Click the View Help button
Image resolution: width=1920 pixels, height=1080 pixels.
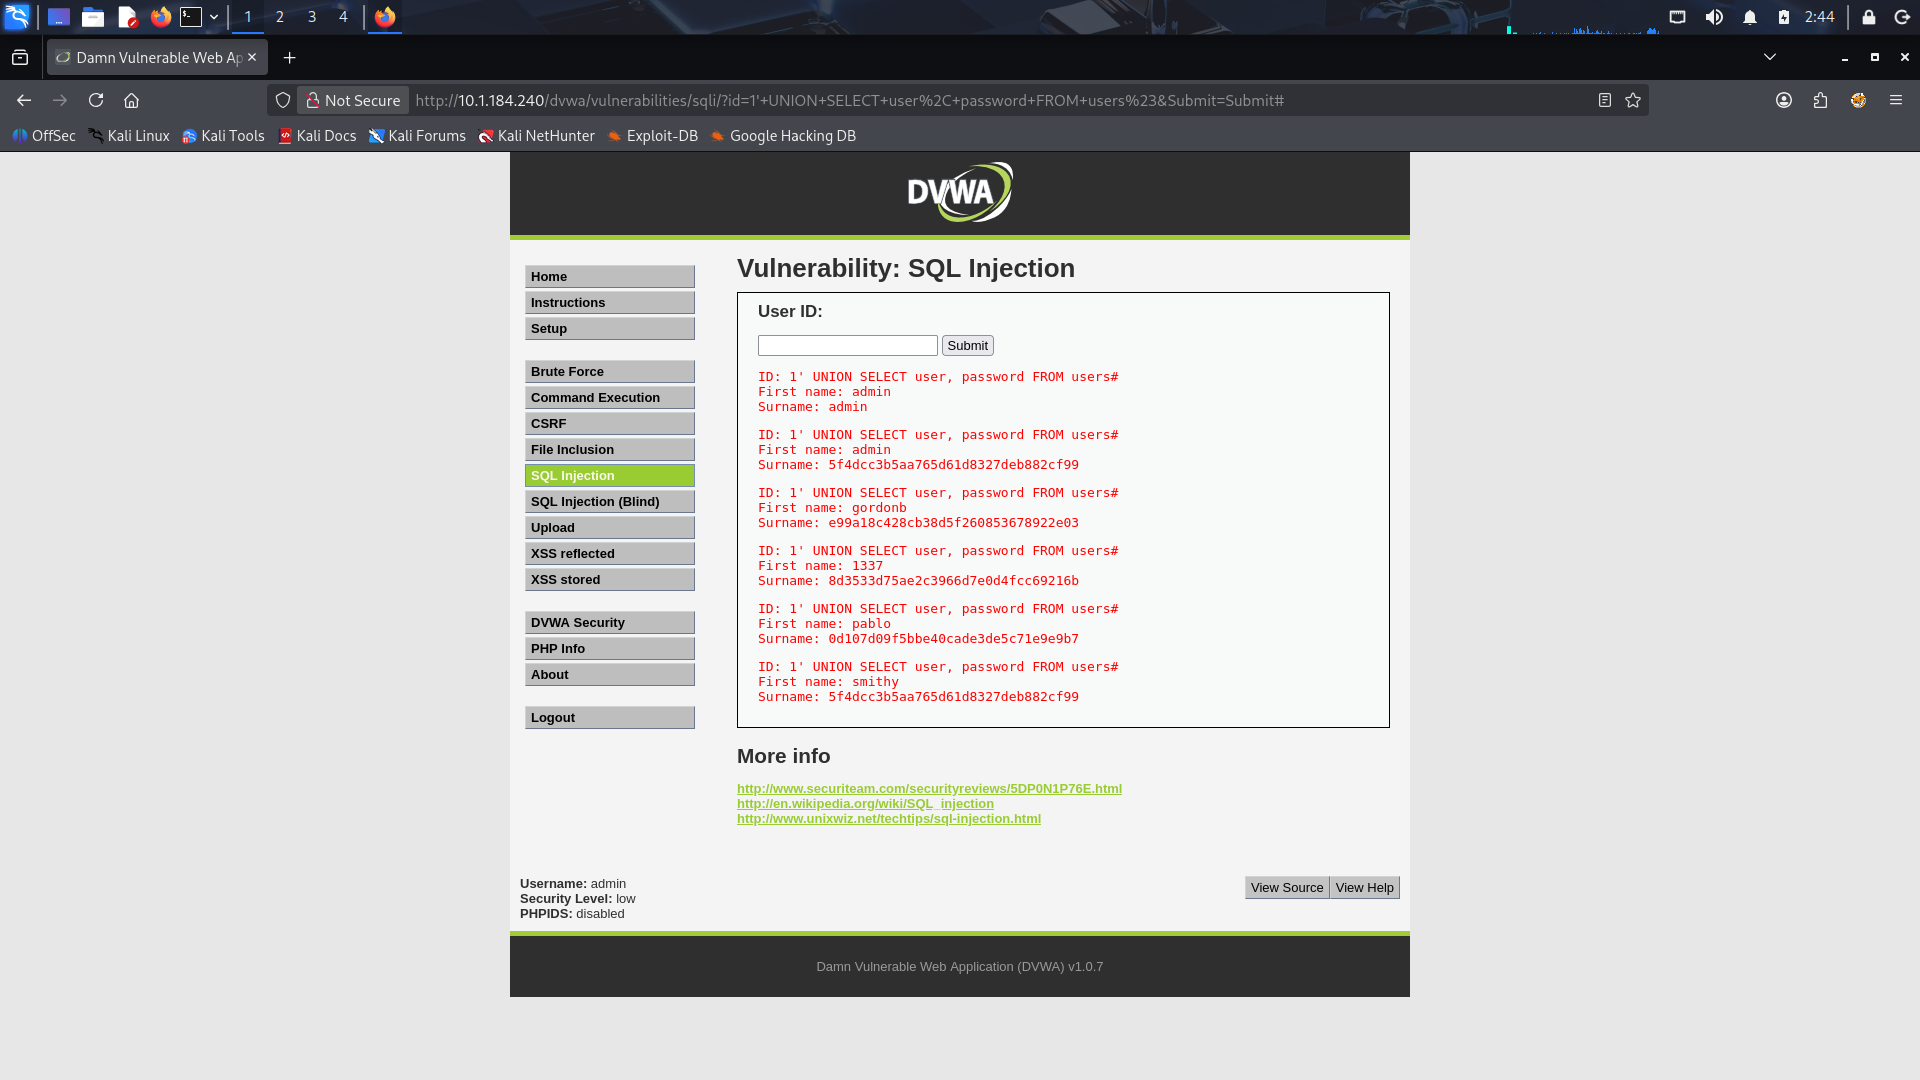pyautogui.click(x=1365, y=888)
